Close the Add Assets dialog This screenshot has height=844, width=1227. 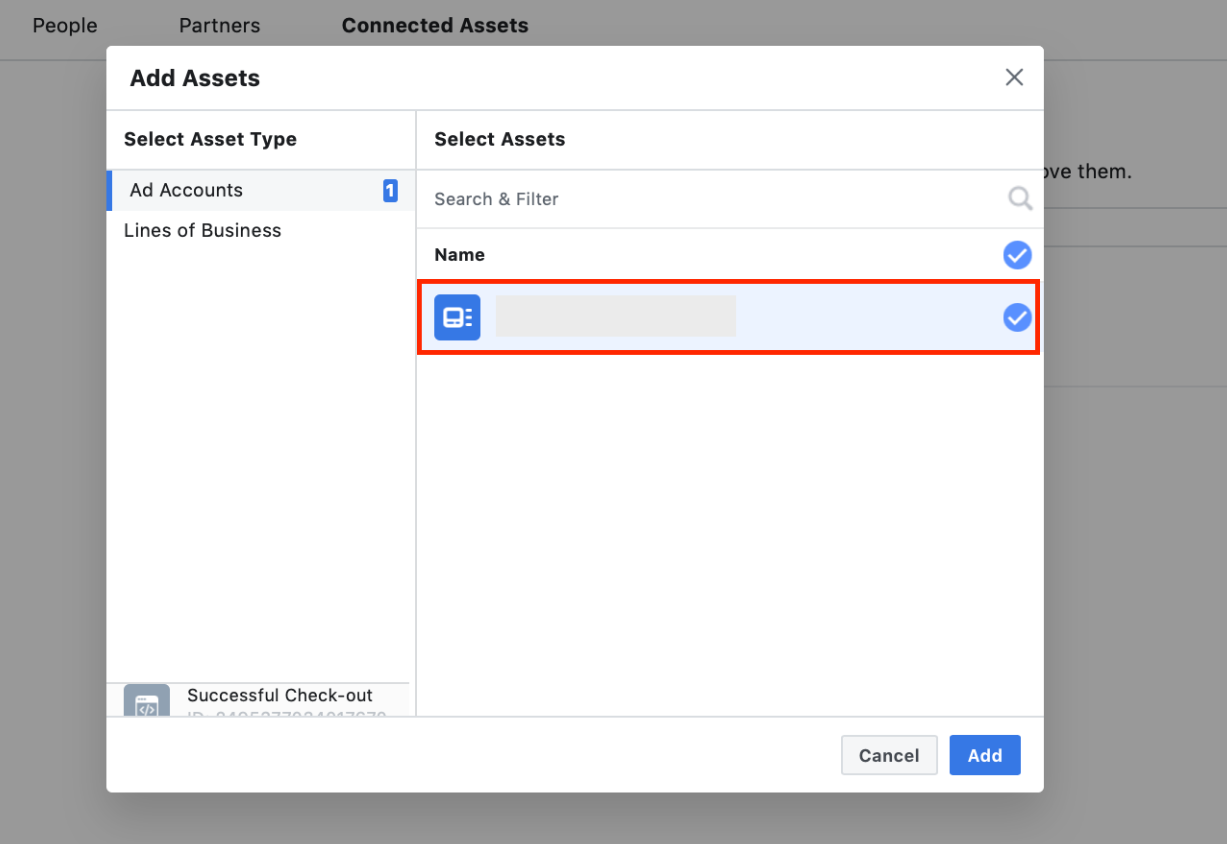pyautogui.click(x=1014, y=78)
